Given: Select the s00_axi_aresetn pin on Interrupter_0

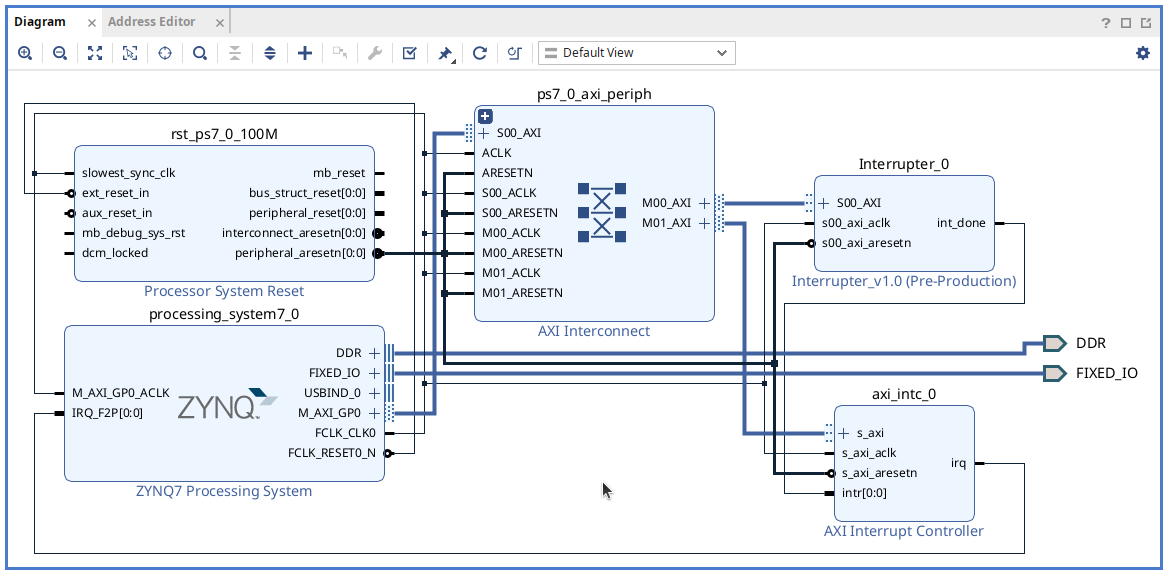Looking at the screenshot, I should (866, 243).
